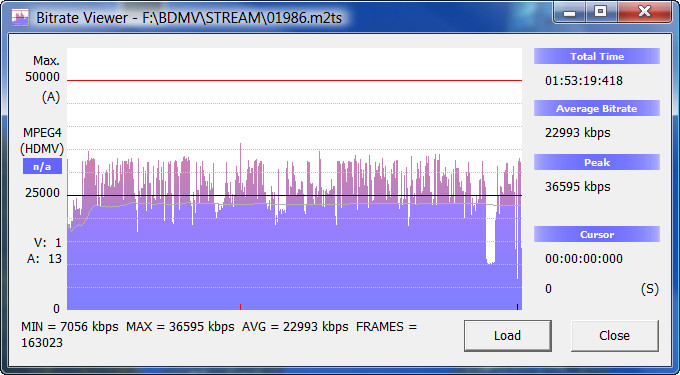Click the black 25000 kbps reference line
The height and width of the screenshot is (375, 680).
coord(294,196)
